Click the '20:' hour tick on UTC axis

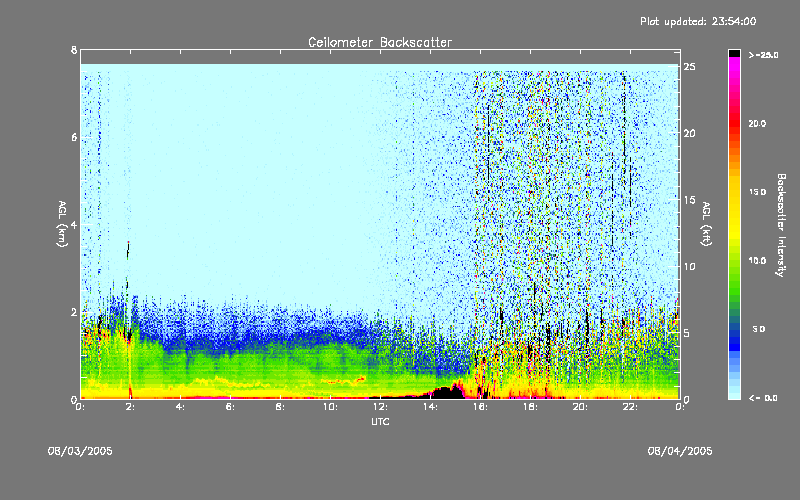click(x=580, y=407)
